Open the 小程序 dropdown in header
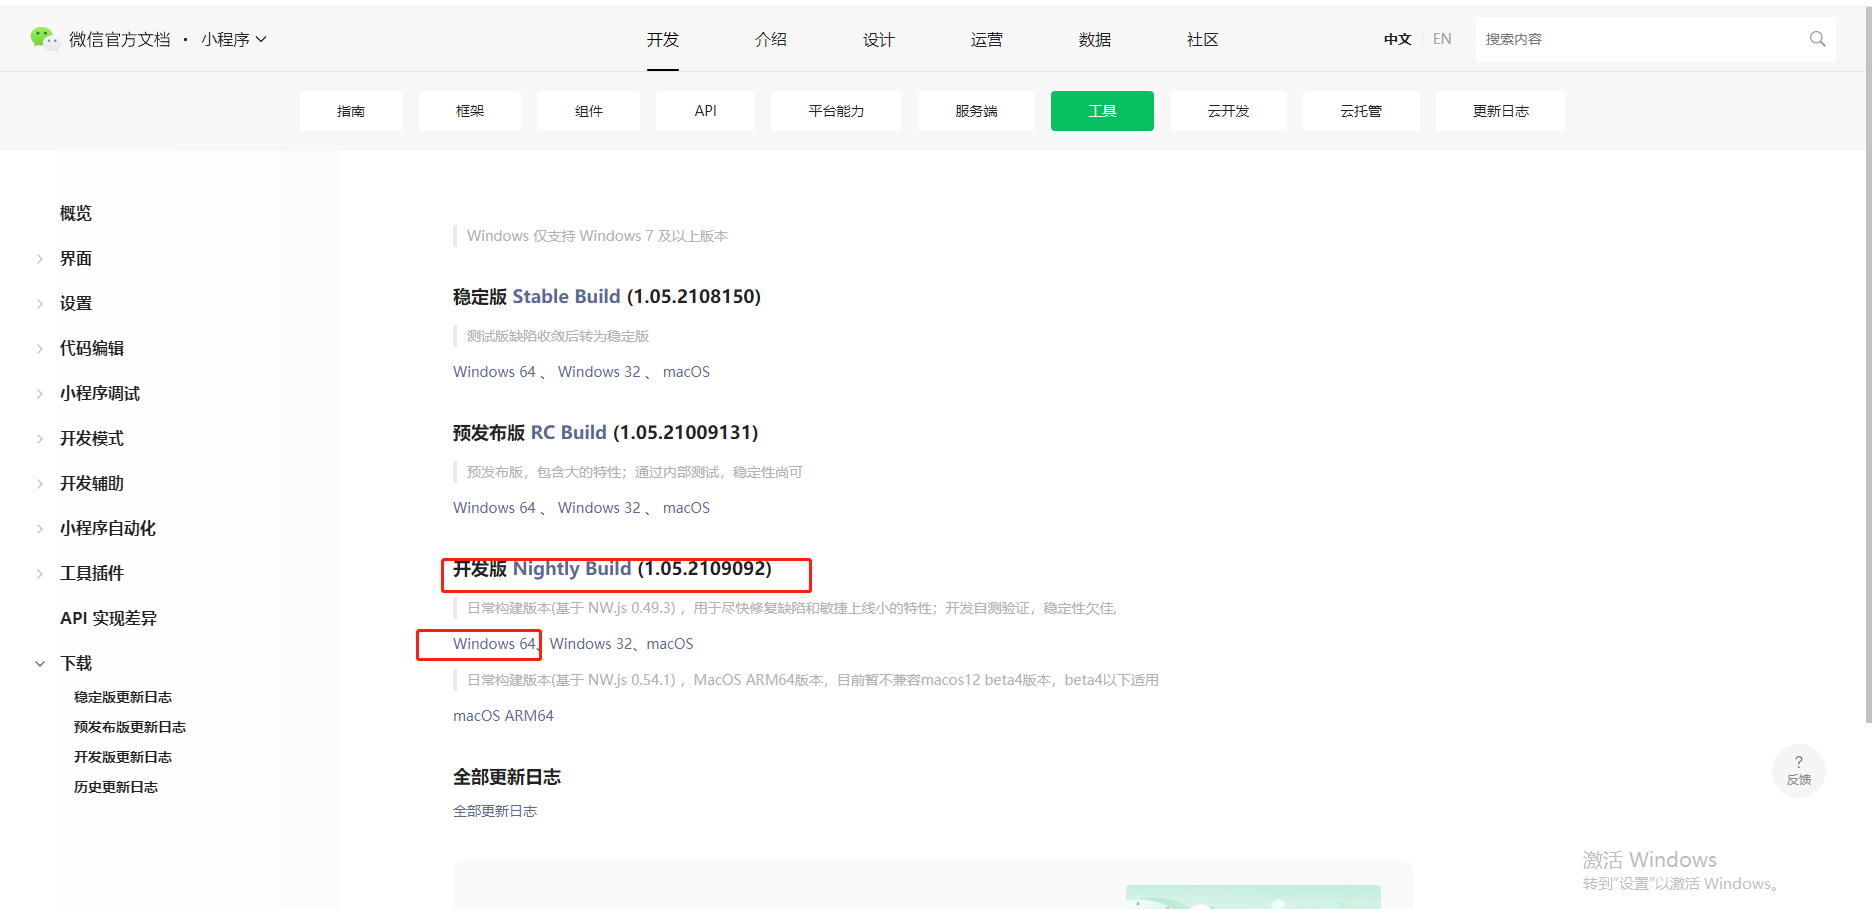 [x=234, y=39]
